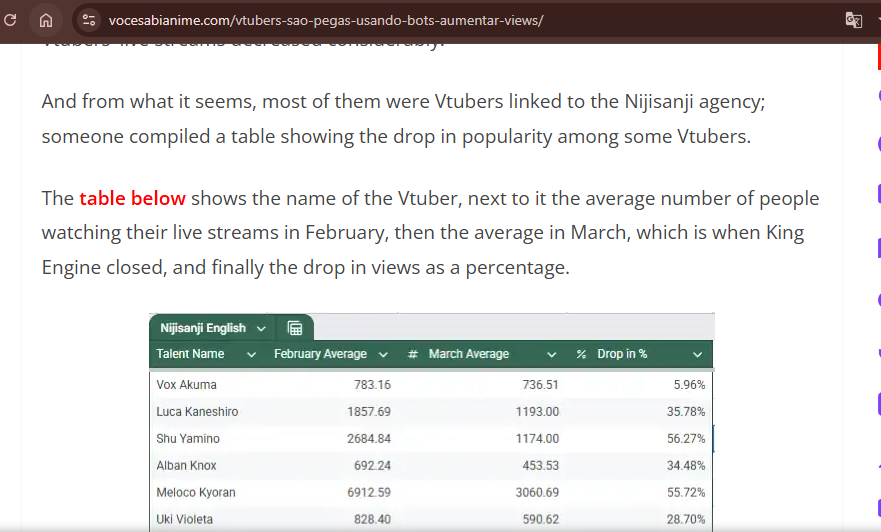The width and height of the screenshot is (881, 532).
Task: Open site information icon in address bar
Action: [89, 20]
